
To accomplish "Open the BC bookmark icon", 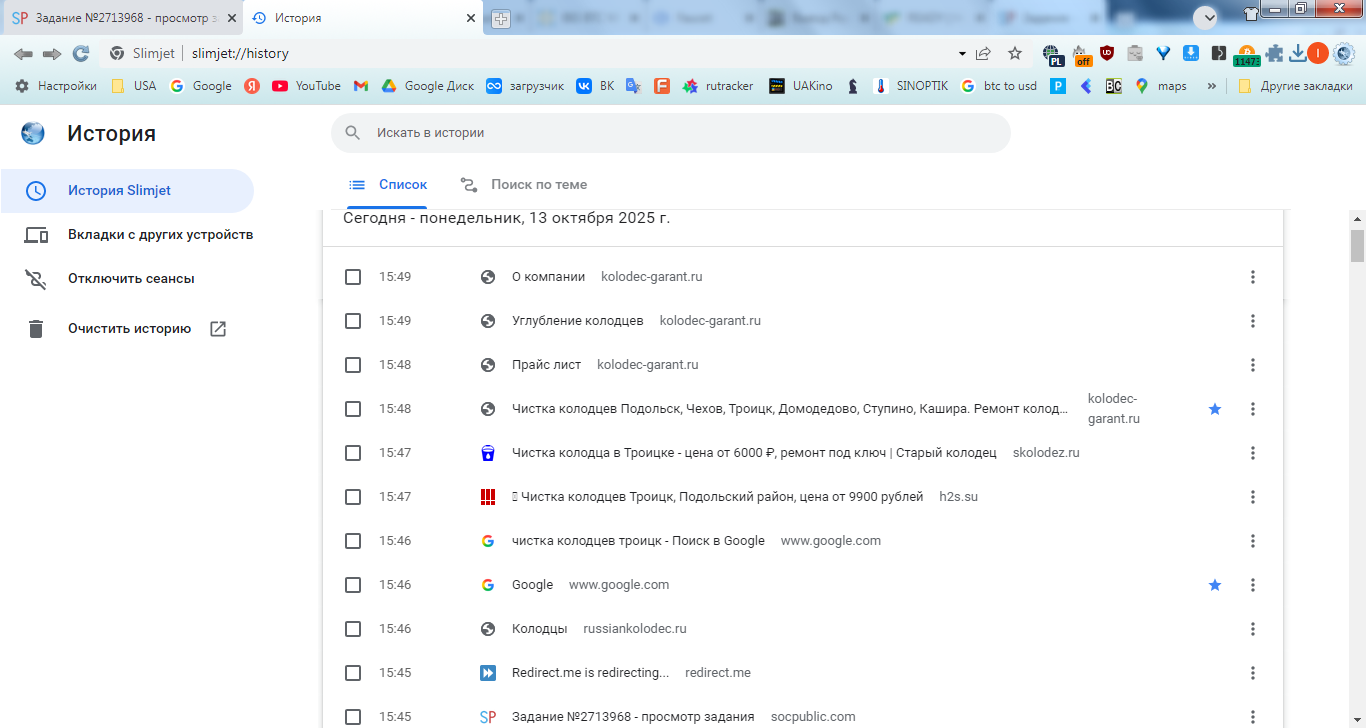I will tap(1113, 86).
